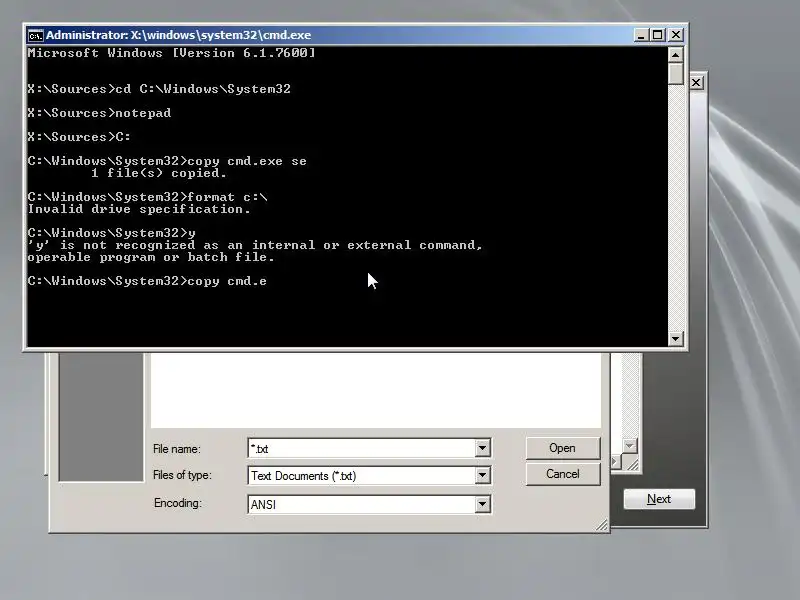The image size is (800, 600).
Task: Click Notepad scrollbar down arrow
Action: (x=630, y=446)
